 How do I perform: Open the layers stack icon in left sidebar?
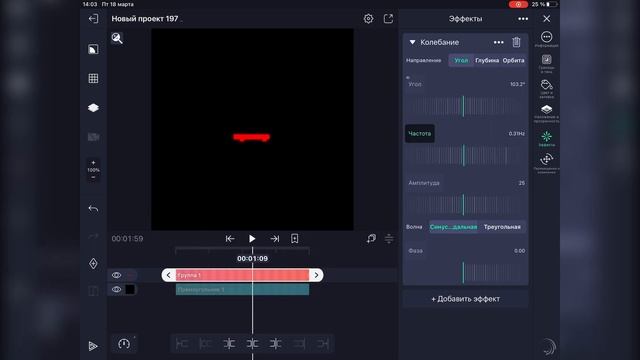coord(93,108)
